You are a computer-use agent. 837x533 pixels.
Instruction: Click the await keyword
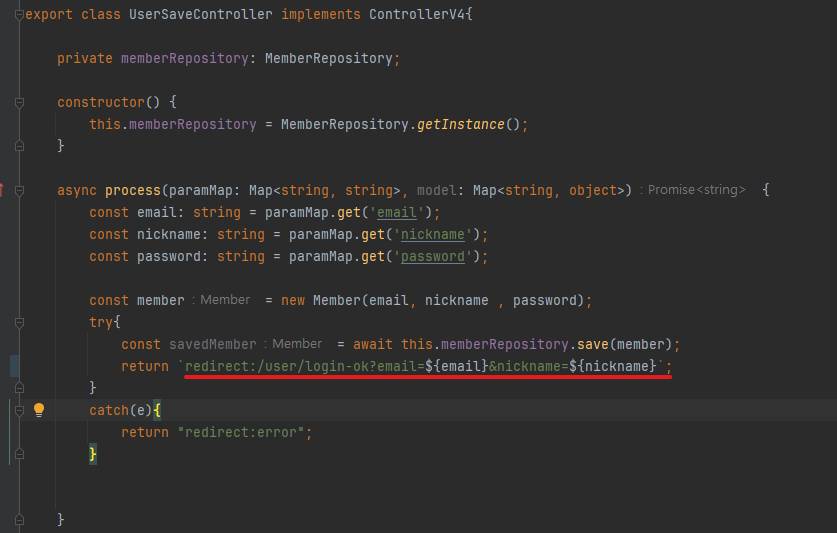tap(373, 344)
